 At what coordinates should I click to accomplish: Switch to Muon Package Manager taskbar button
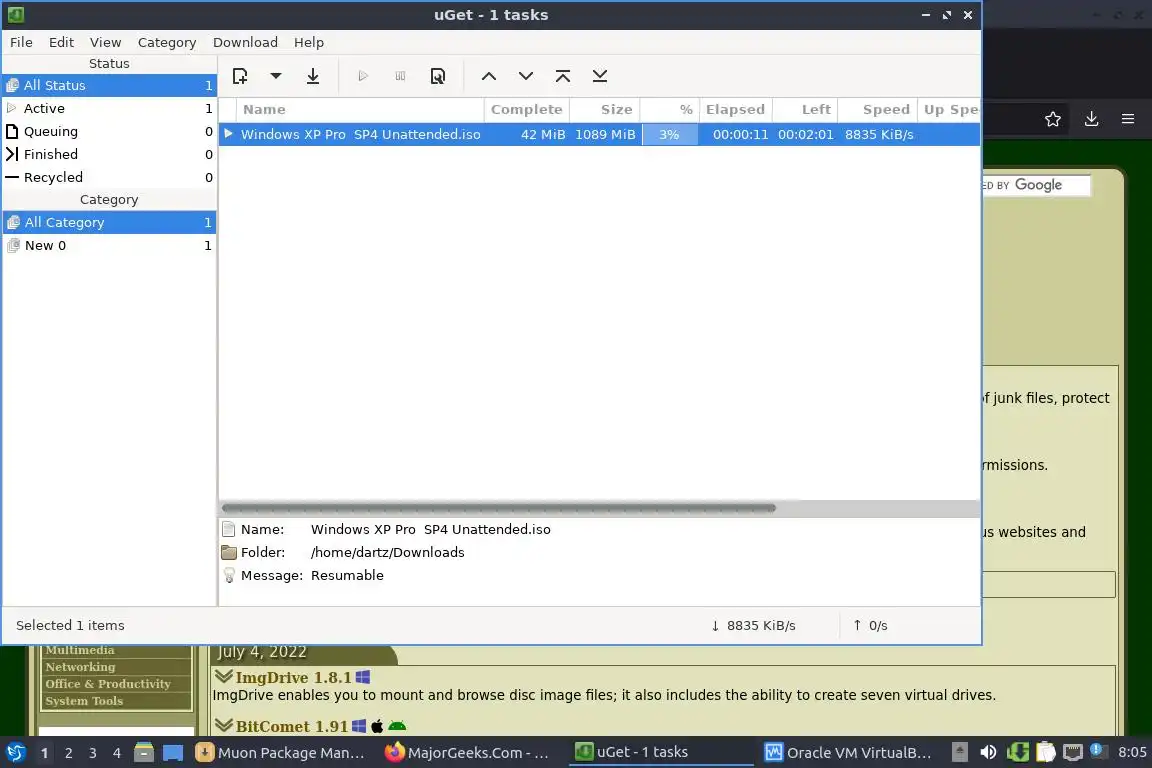[x=280, y=753]
